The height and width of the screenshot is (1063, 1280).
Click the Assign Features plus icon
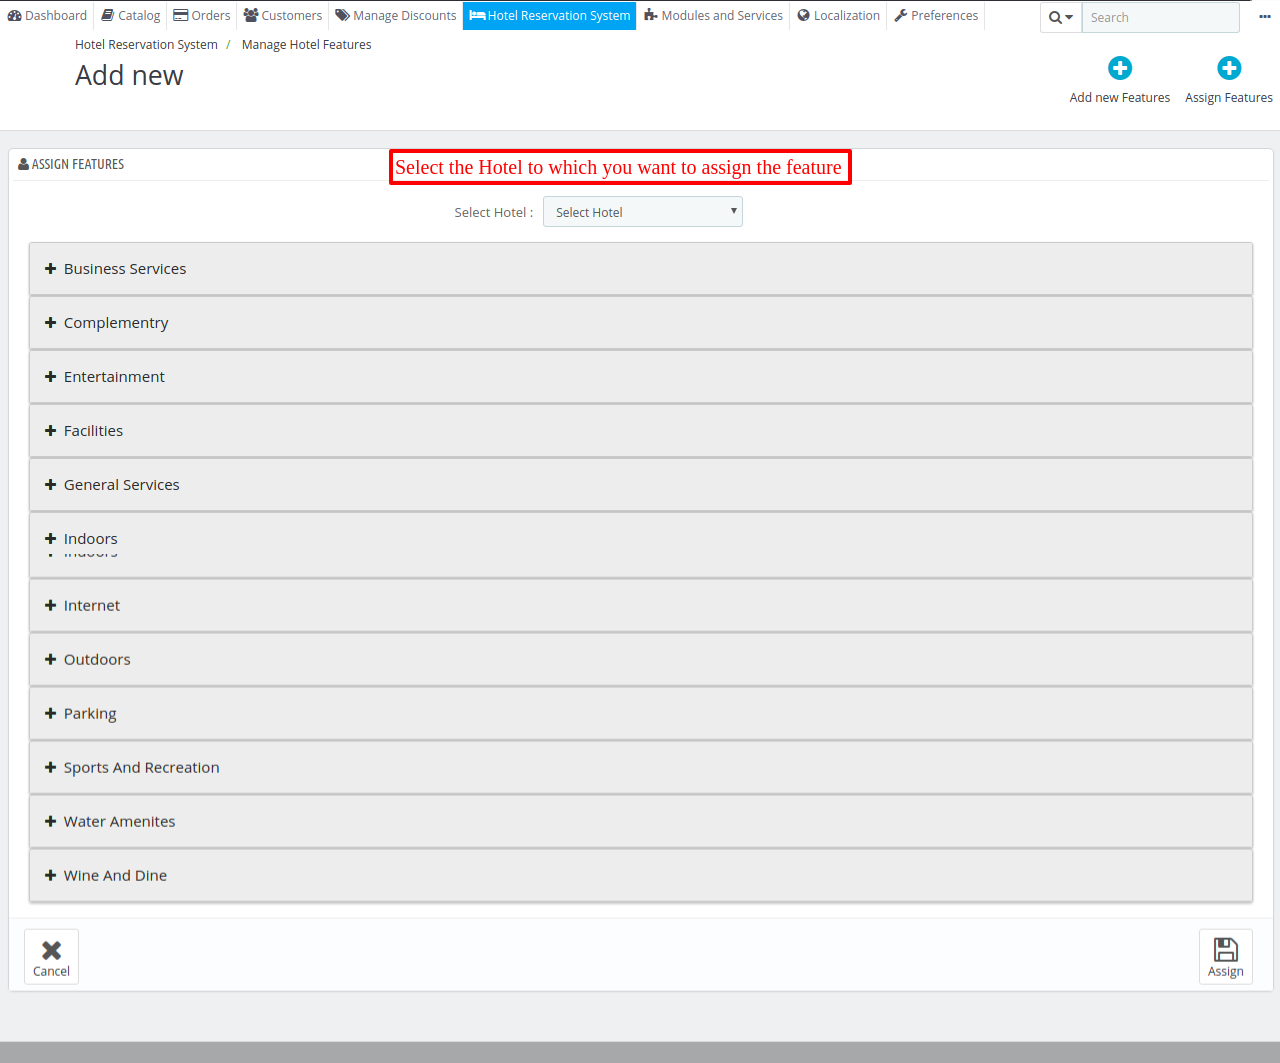pyautogui.click(x=1229, y=68)
